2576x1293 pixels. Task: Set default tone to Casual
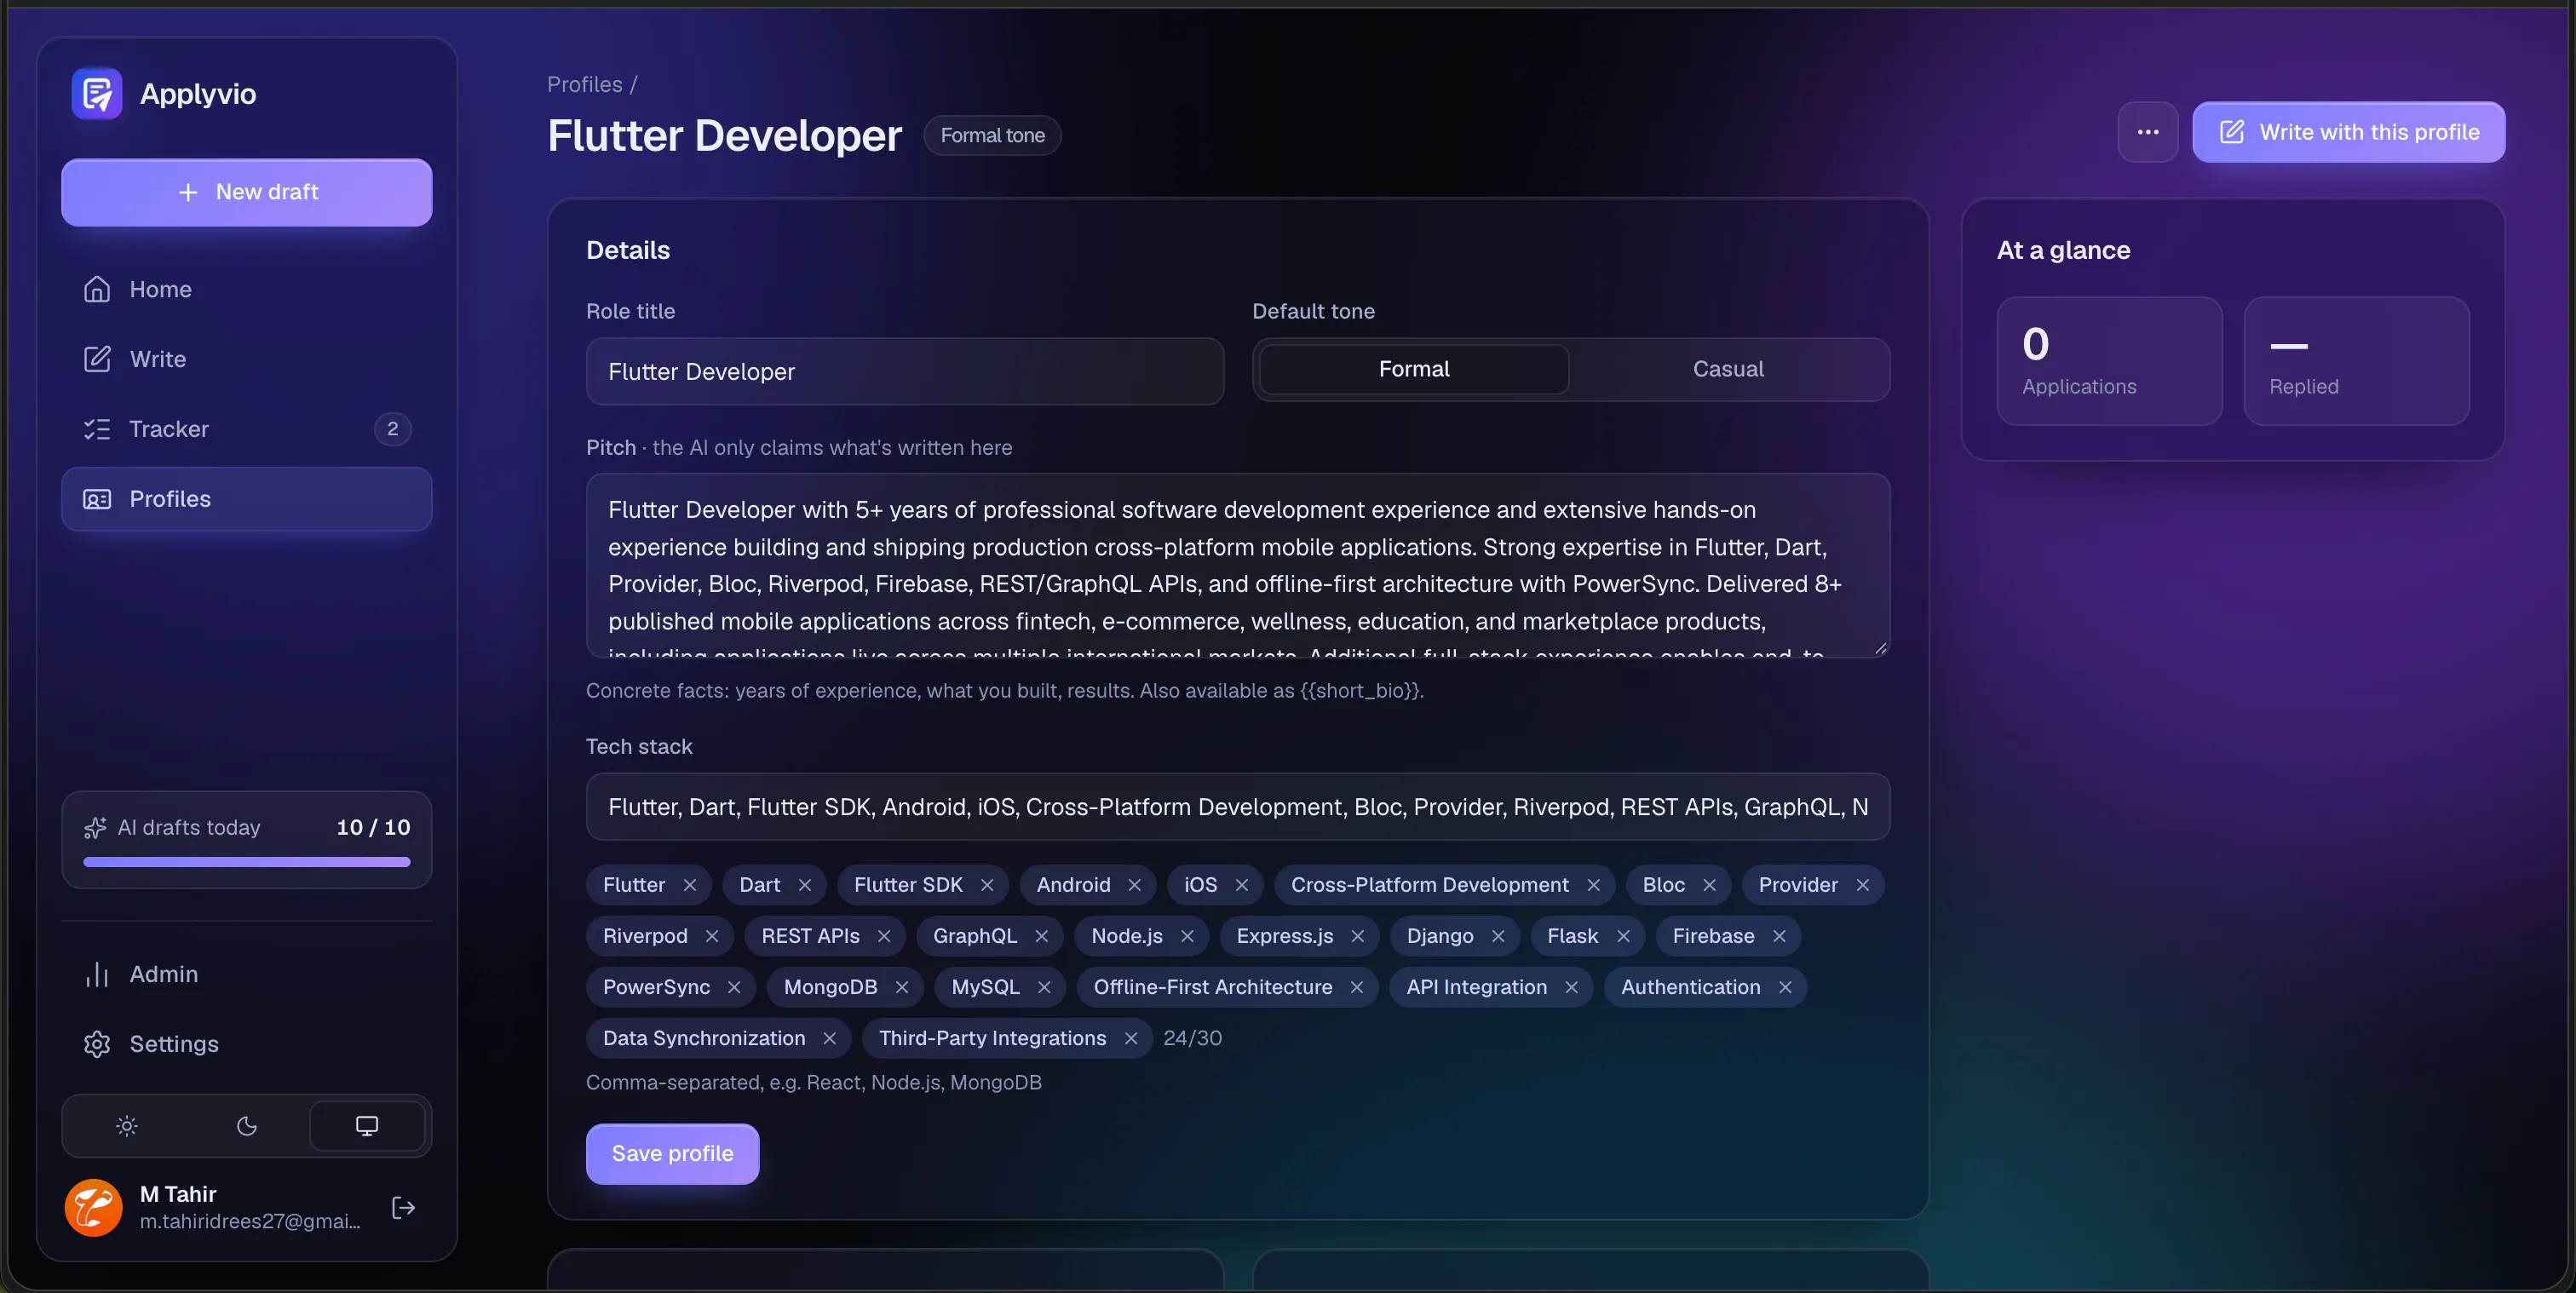pyautogui.click(x=1728, y=369)
